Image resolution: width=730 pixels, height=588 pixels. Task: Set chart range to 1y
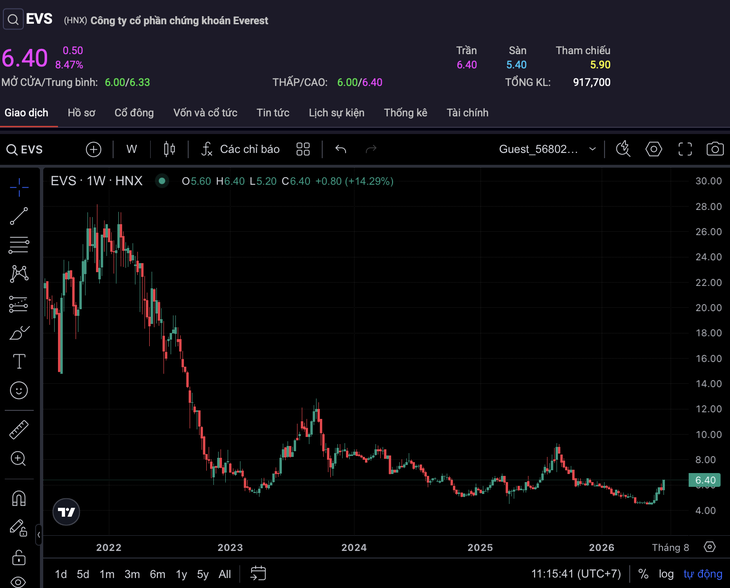[x=182, y=574]
